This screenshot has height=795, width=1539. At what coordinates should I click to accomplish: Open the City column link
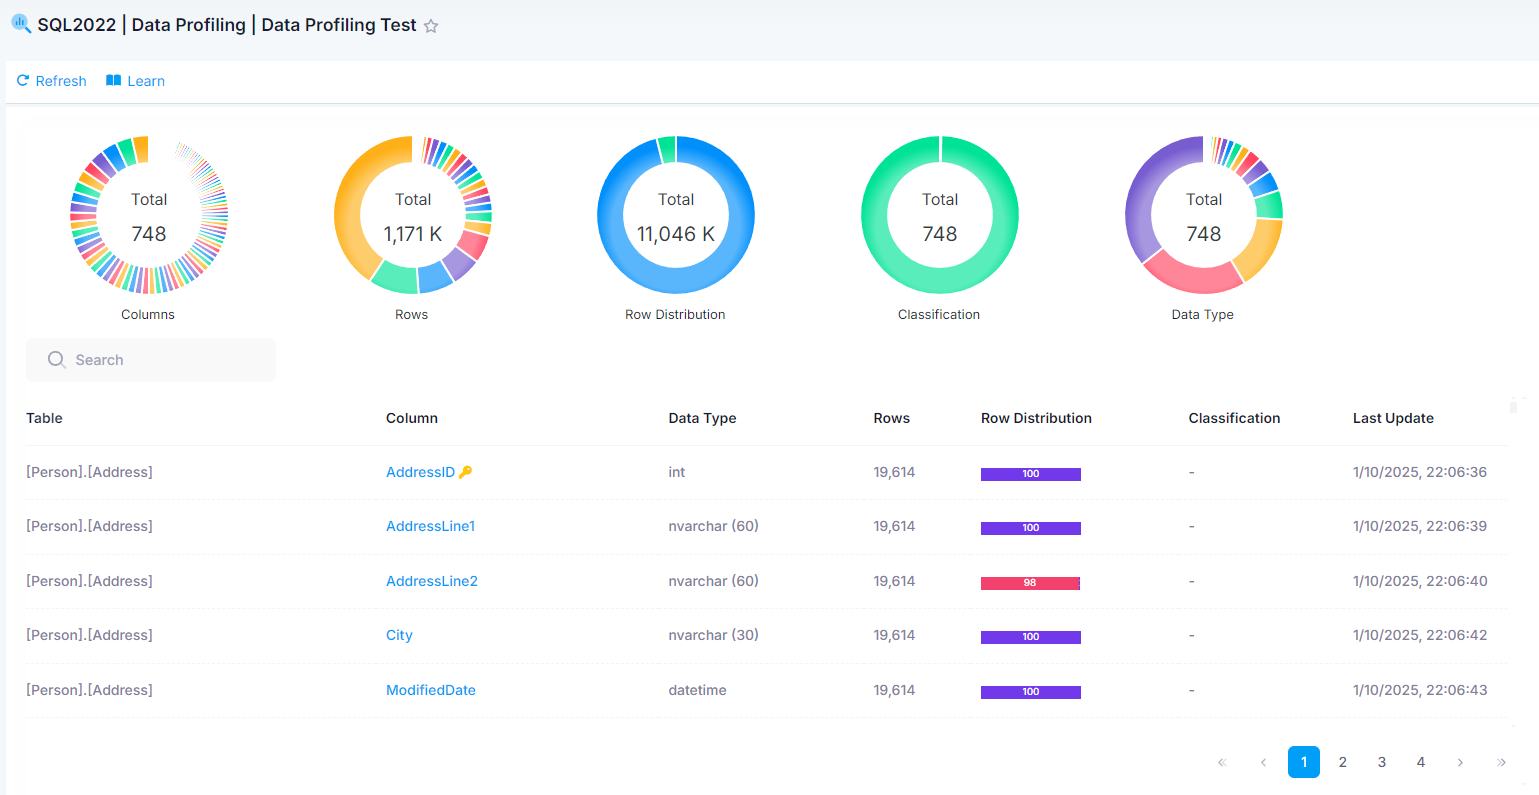pos(399,635)
